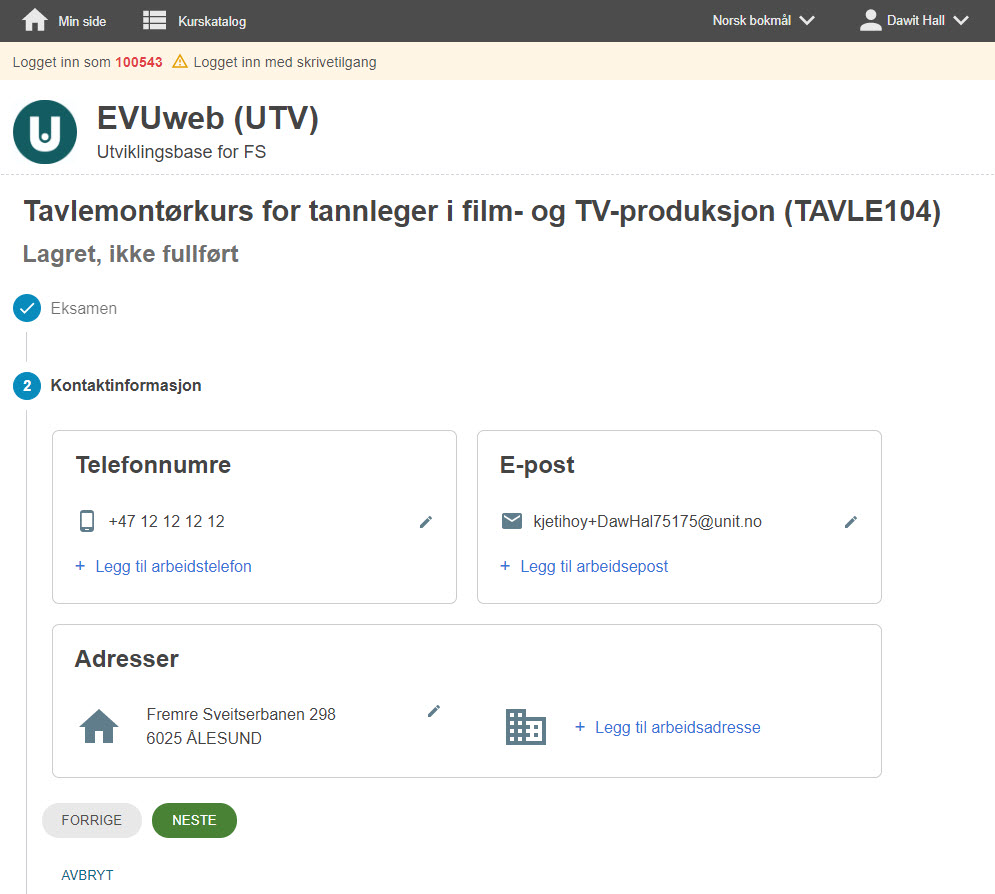Screen dimensions: 995x894
Task: Add work phone via Legg til arbeidstelefon
Action: 173,566
